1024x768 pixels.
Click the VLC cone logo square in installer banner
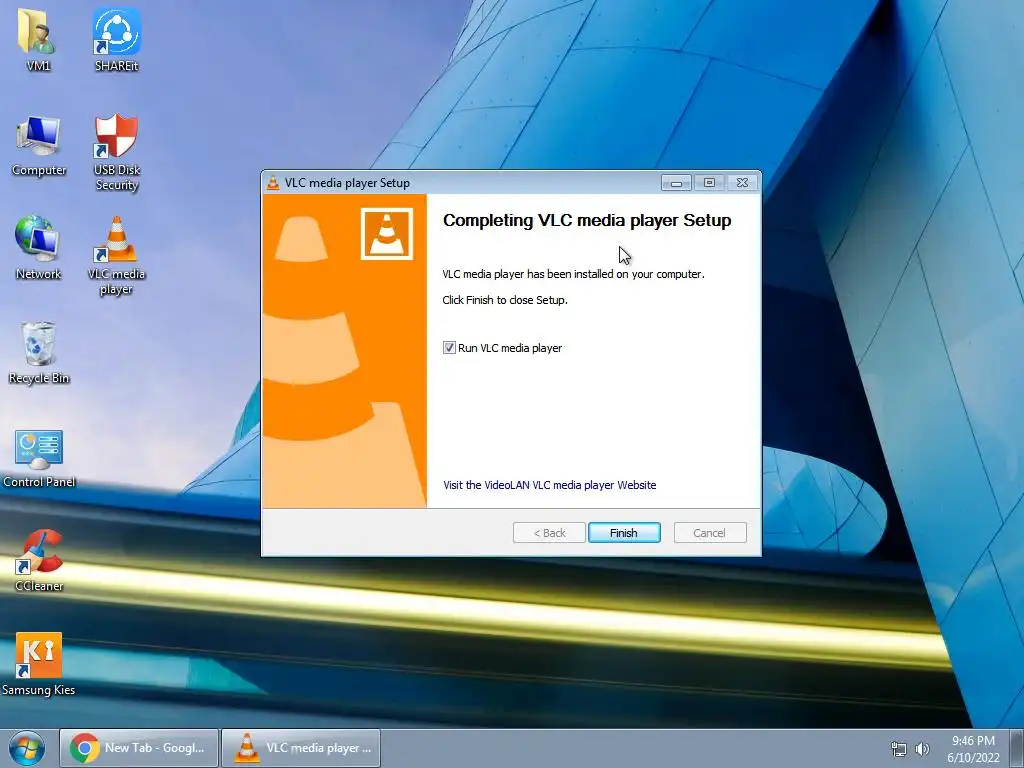(x=387, y=234)
